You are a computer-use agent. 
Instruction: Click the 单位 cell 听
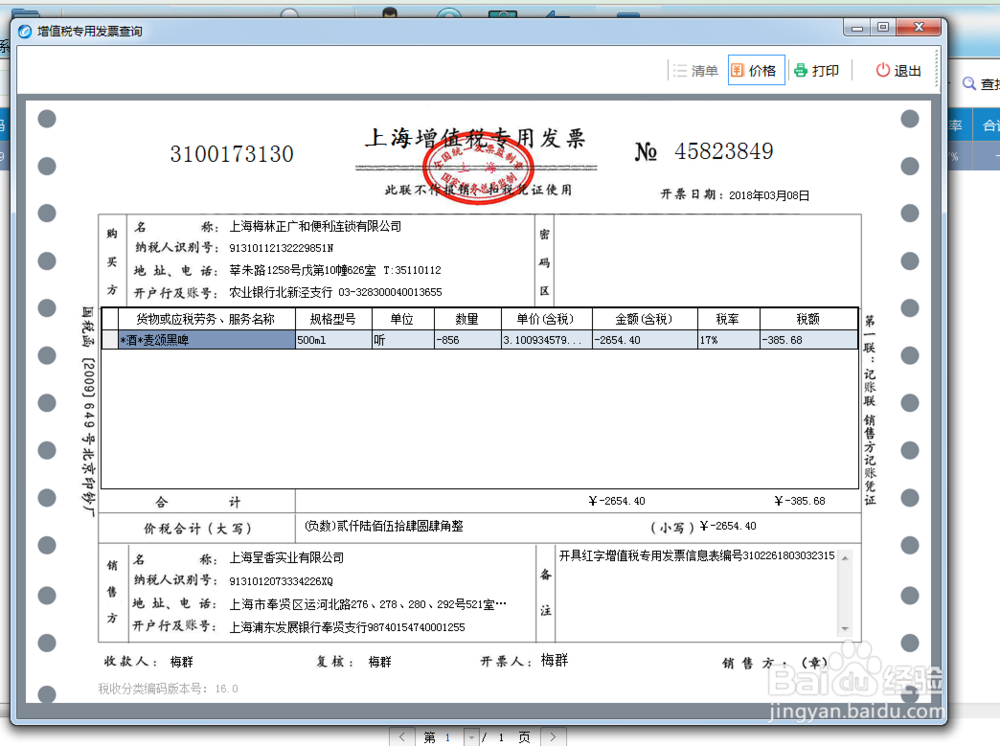(403, 340)
